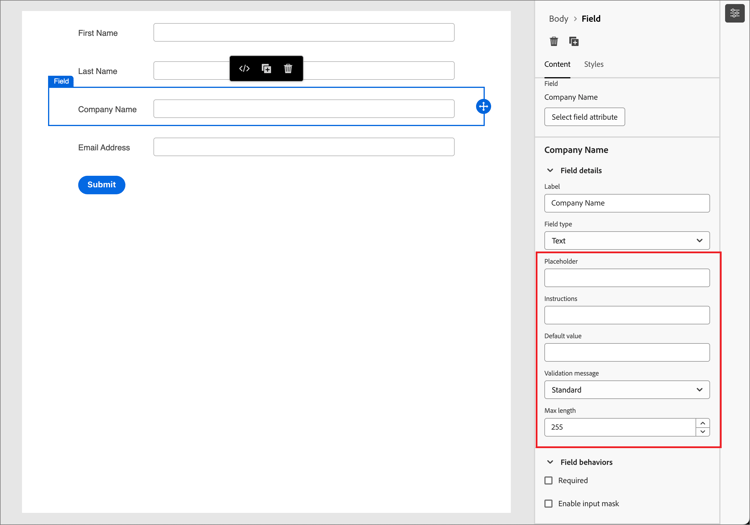Click the Placeholder input field

pyautogui.click(x=627, y=278)
